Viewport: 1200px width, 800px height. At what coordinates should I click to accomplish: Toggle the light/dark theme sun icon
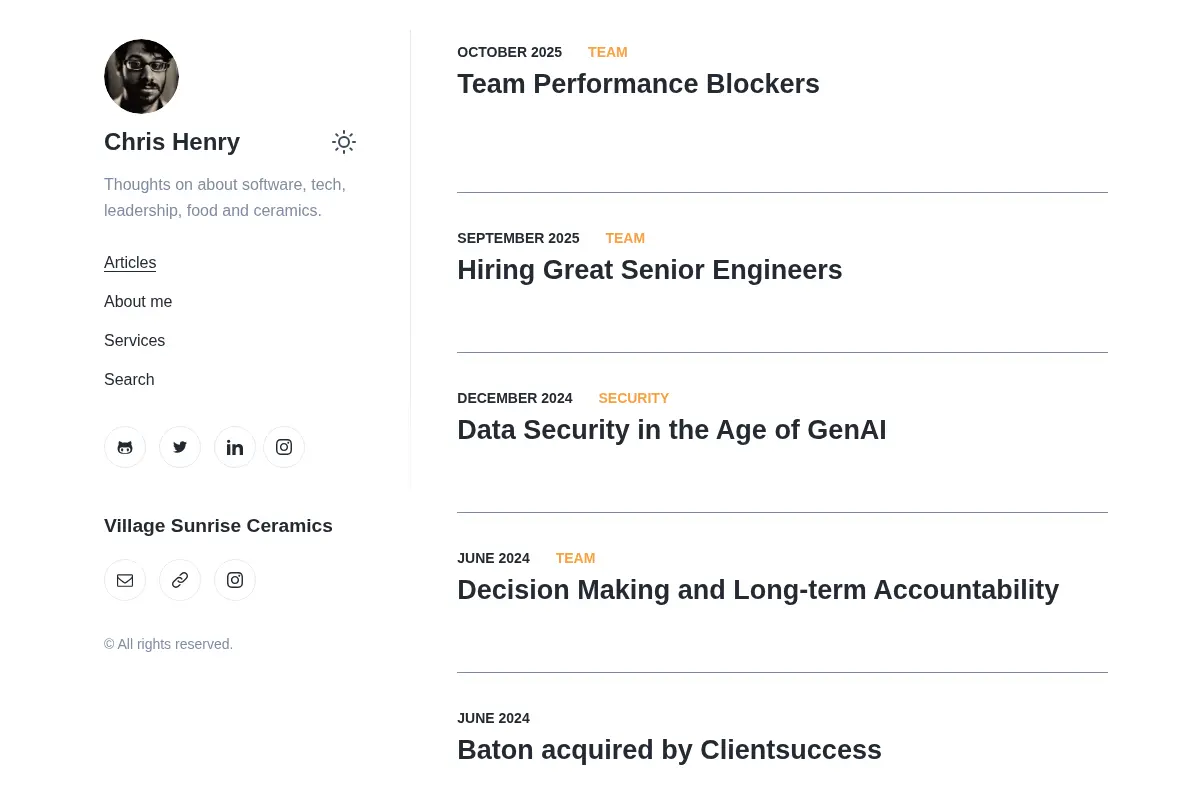tap(344, 142)
